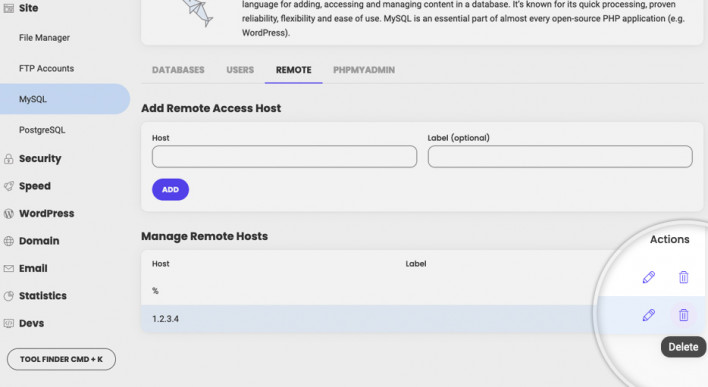Click the ADD button
Screen dimensions: 708x387
tap(170, 190)
